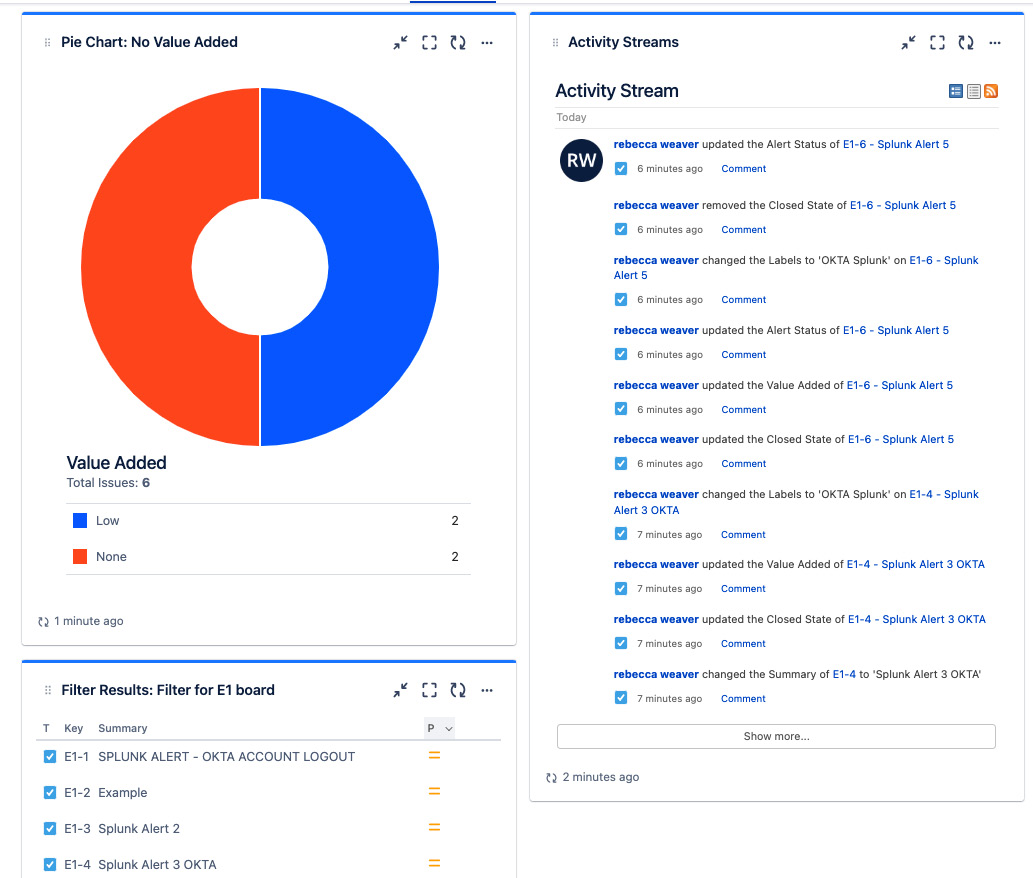Minimize the Filter Results gadget
This screenshot has height=878, width=1033.
(x=401, y=690)
